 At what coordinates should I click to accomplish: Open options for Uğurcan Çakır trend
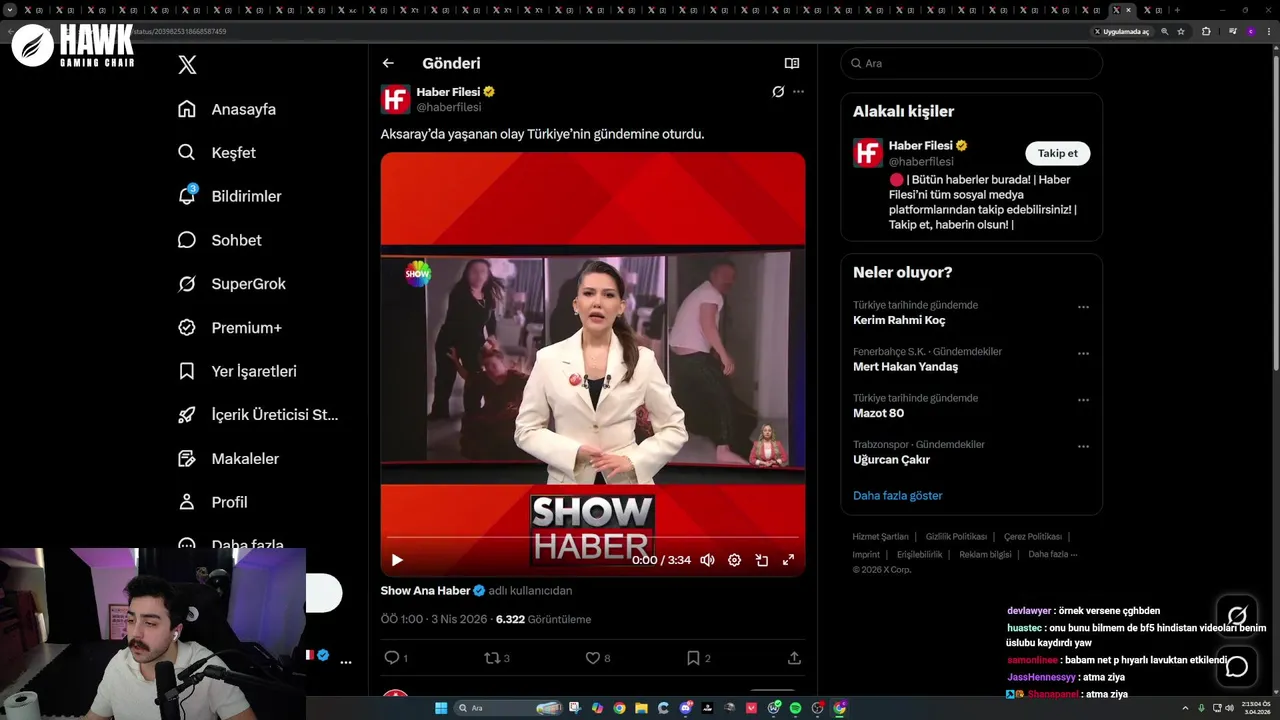pyautogui.click(x=1083, y=447)
